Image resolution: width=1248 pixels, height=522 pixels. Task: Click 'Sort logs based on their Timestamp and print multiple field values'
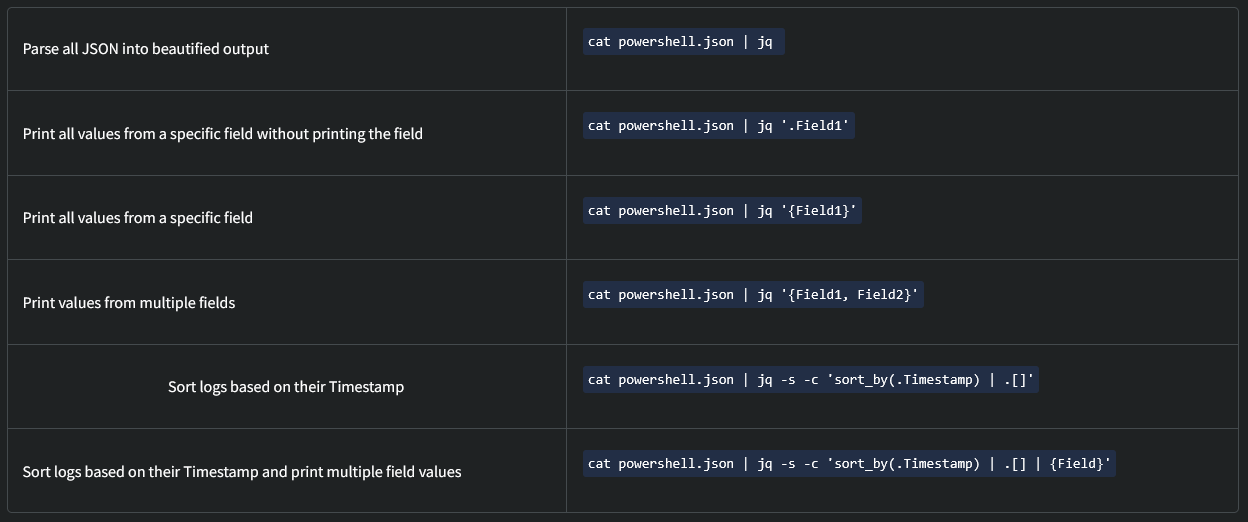click(242, 471)
